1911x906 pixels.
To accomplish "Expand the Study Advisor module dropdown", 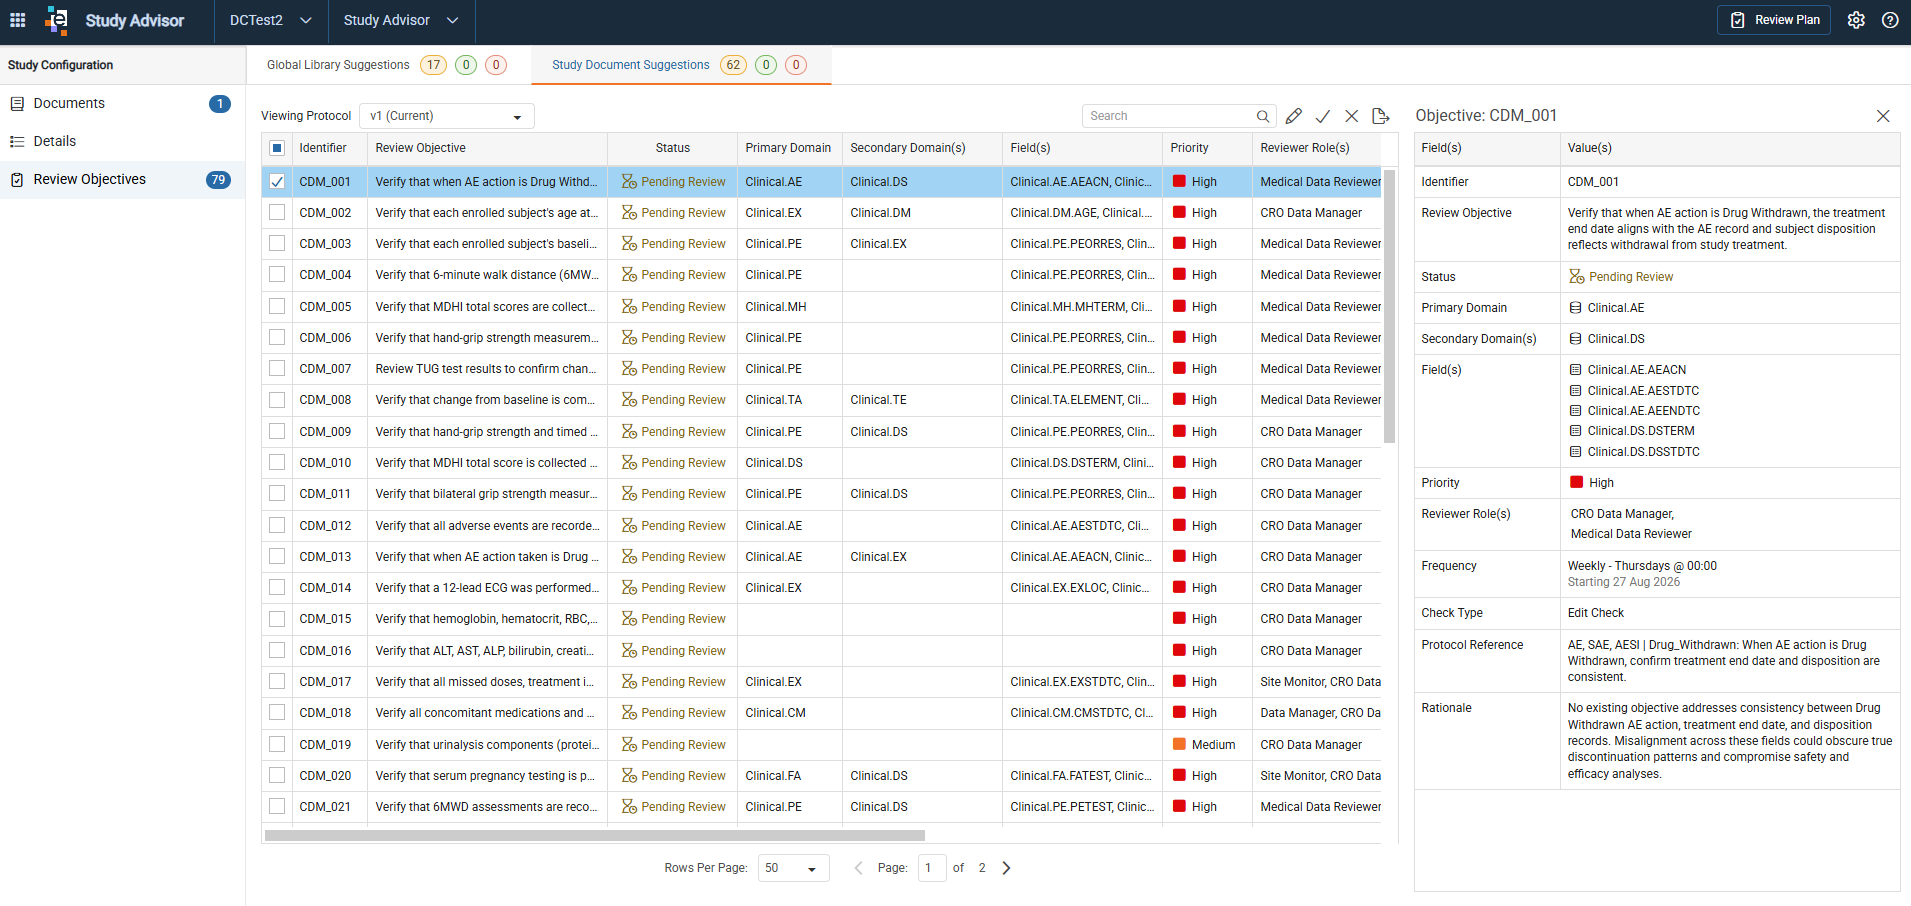I will 401,21.
